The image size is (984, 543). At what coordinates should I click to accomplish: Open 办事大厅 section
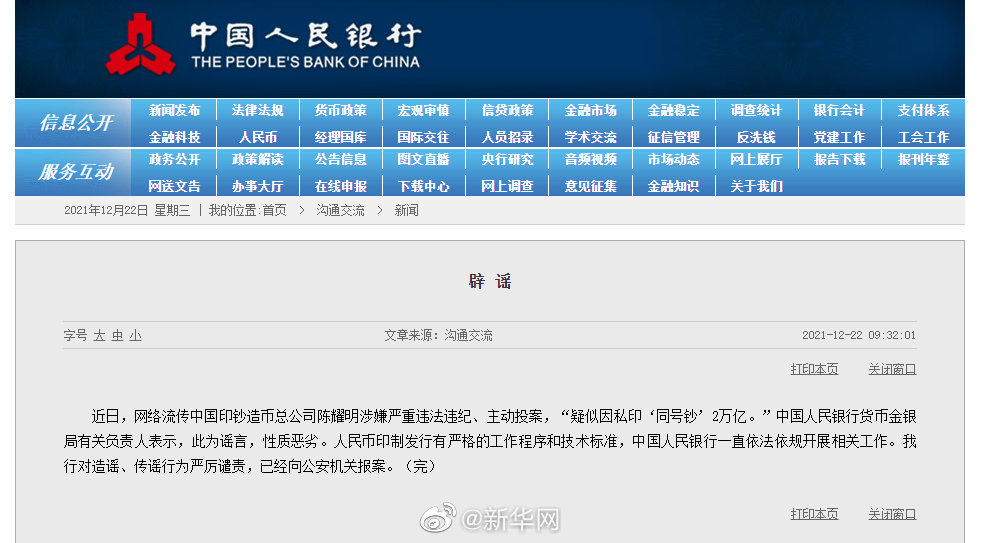257,186
